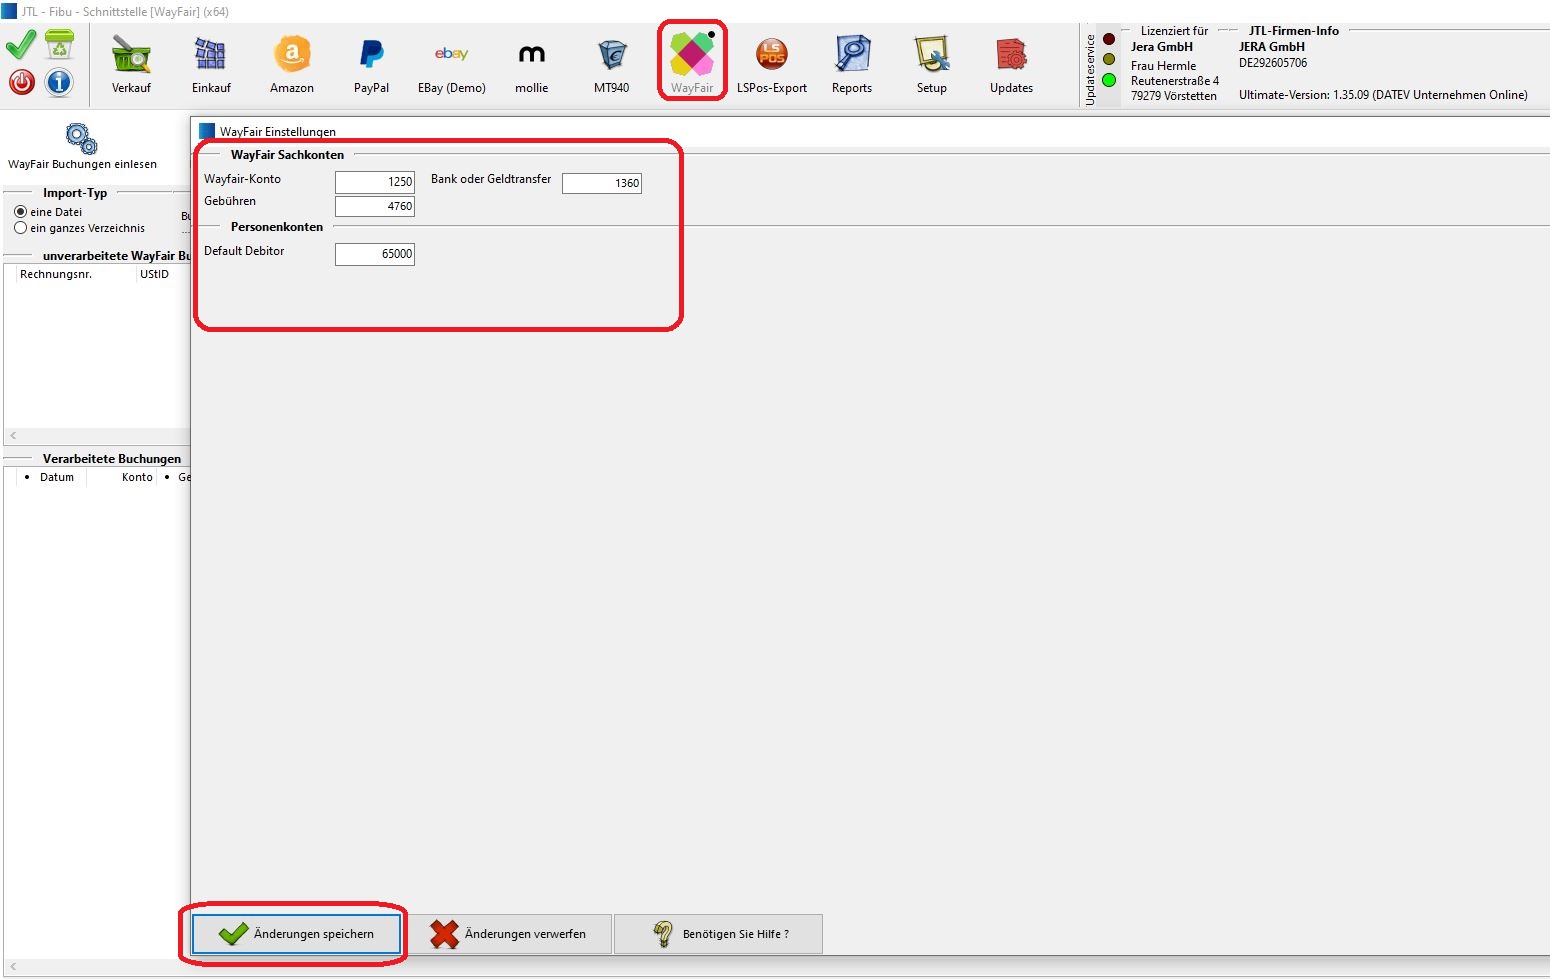Discard changes via 'Änderungen verwerfen'
The width and height of the screenshot is (1550, 979).
coord(509,934)
